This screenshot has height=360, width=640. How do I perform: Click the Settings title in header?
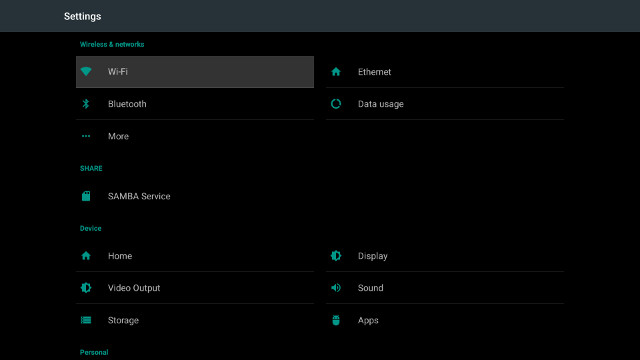(x=82, y=16)
